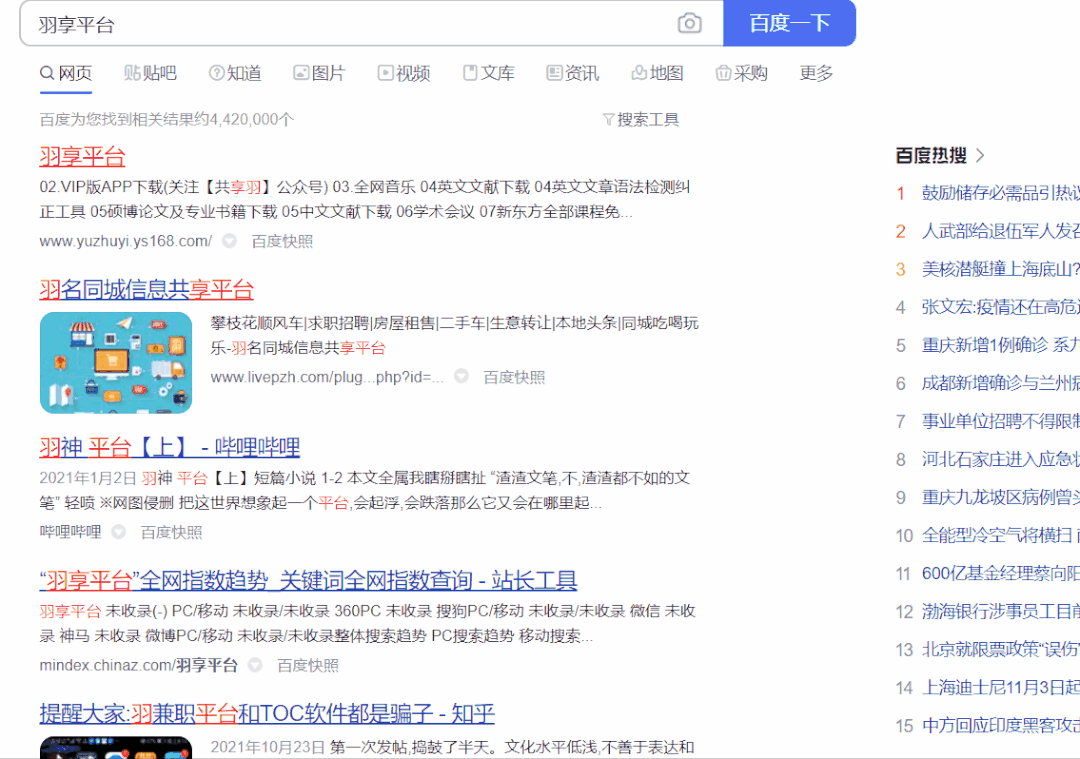
Task: Open hot search 成都新增确诊与兰州
Action: [1001, 383]
